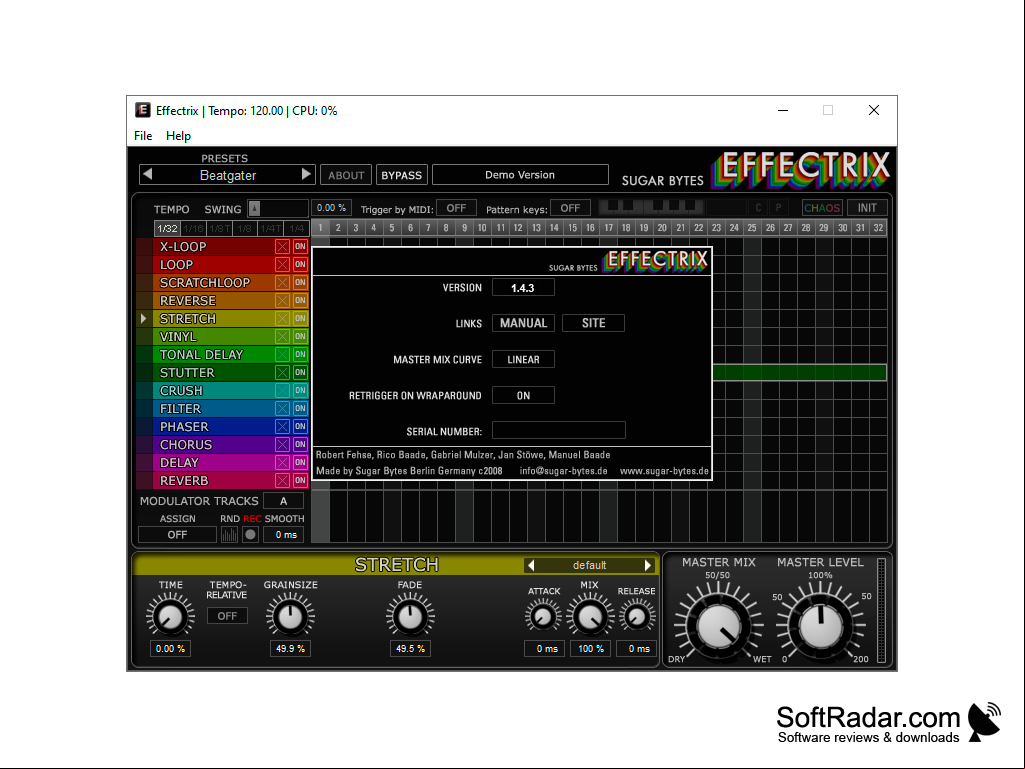Click the ABOUT button
The image size is (1025, 769).
click(346, 175)
